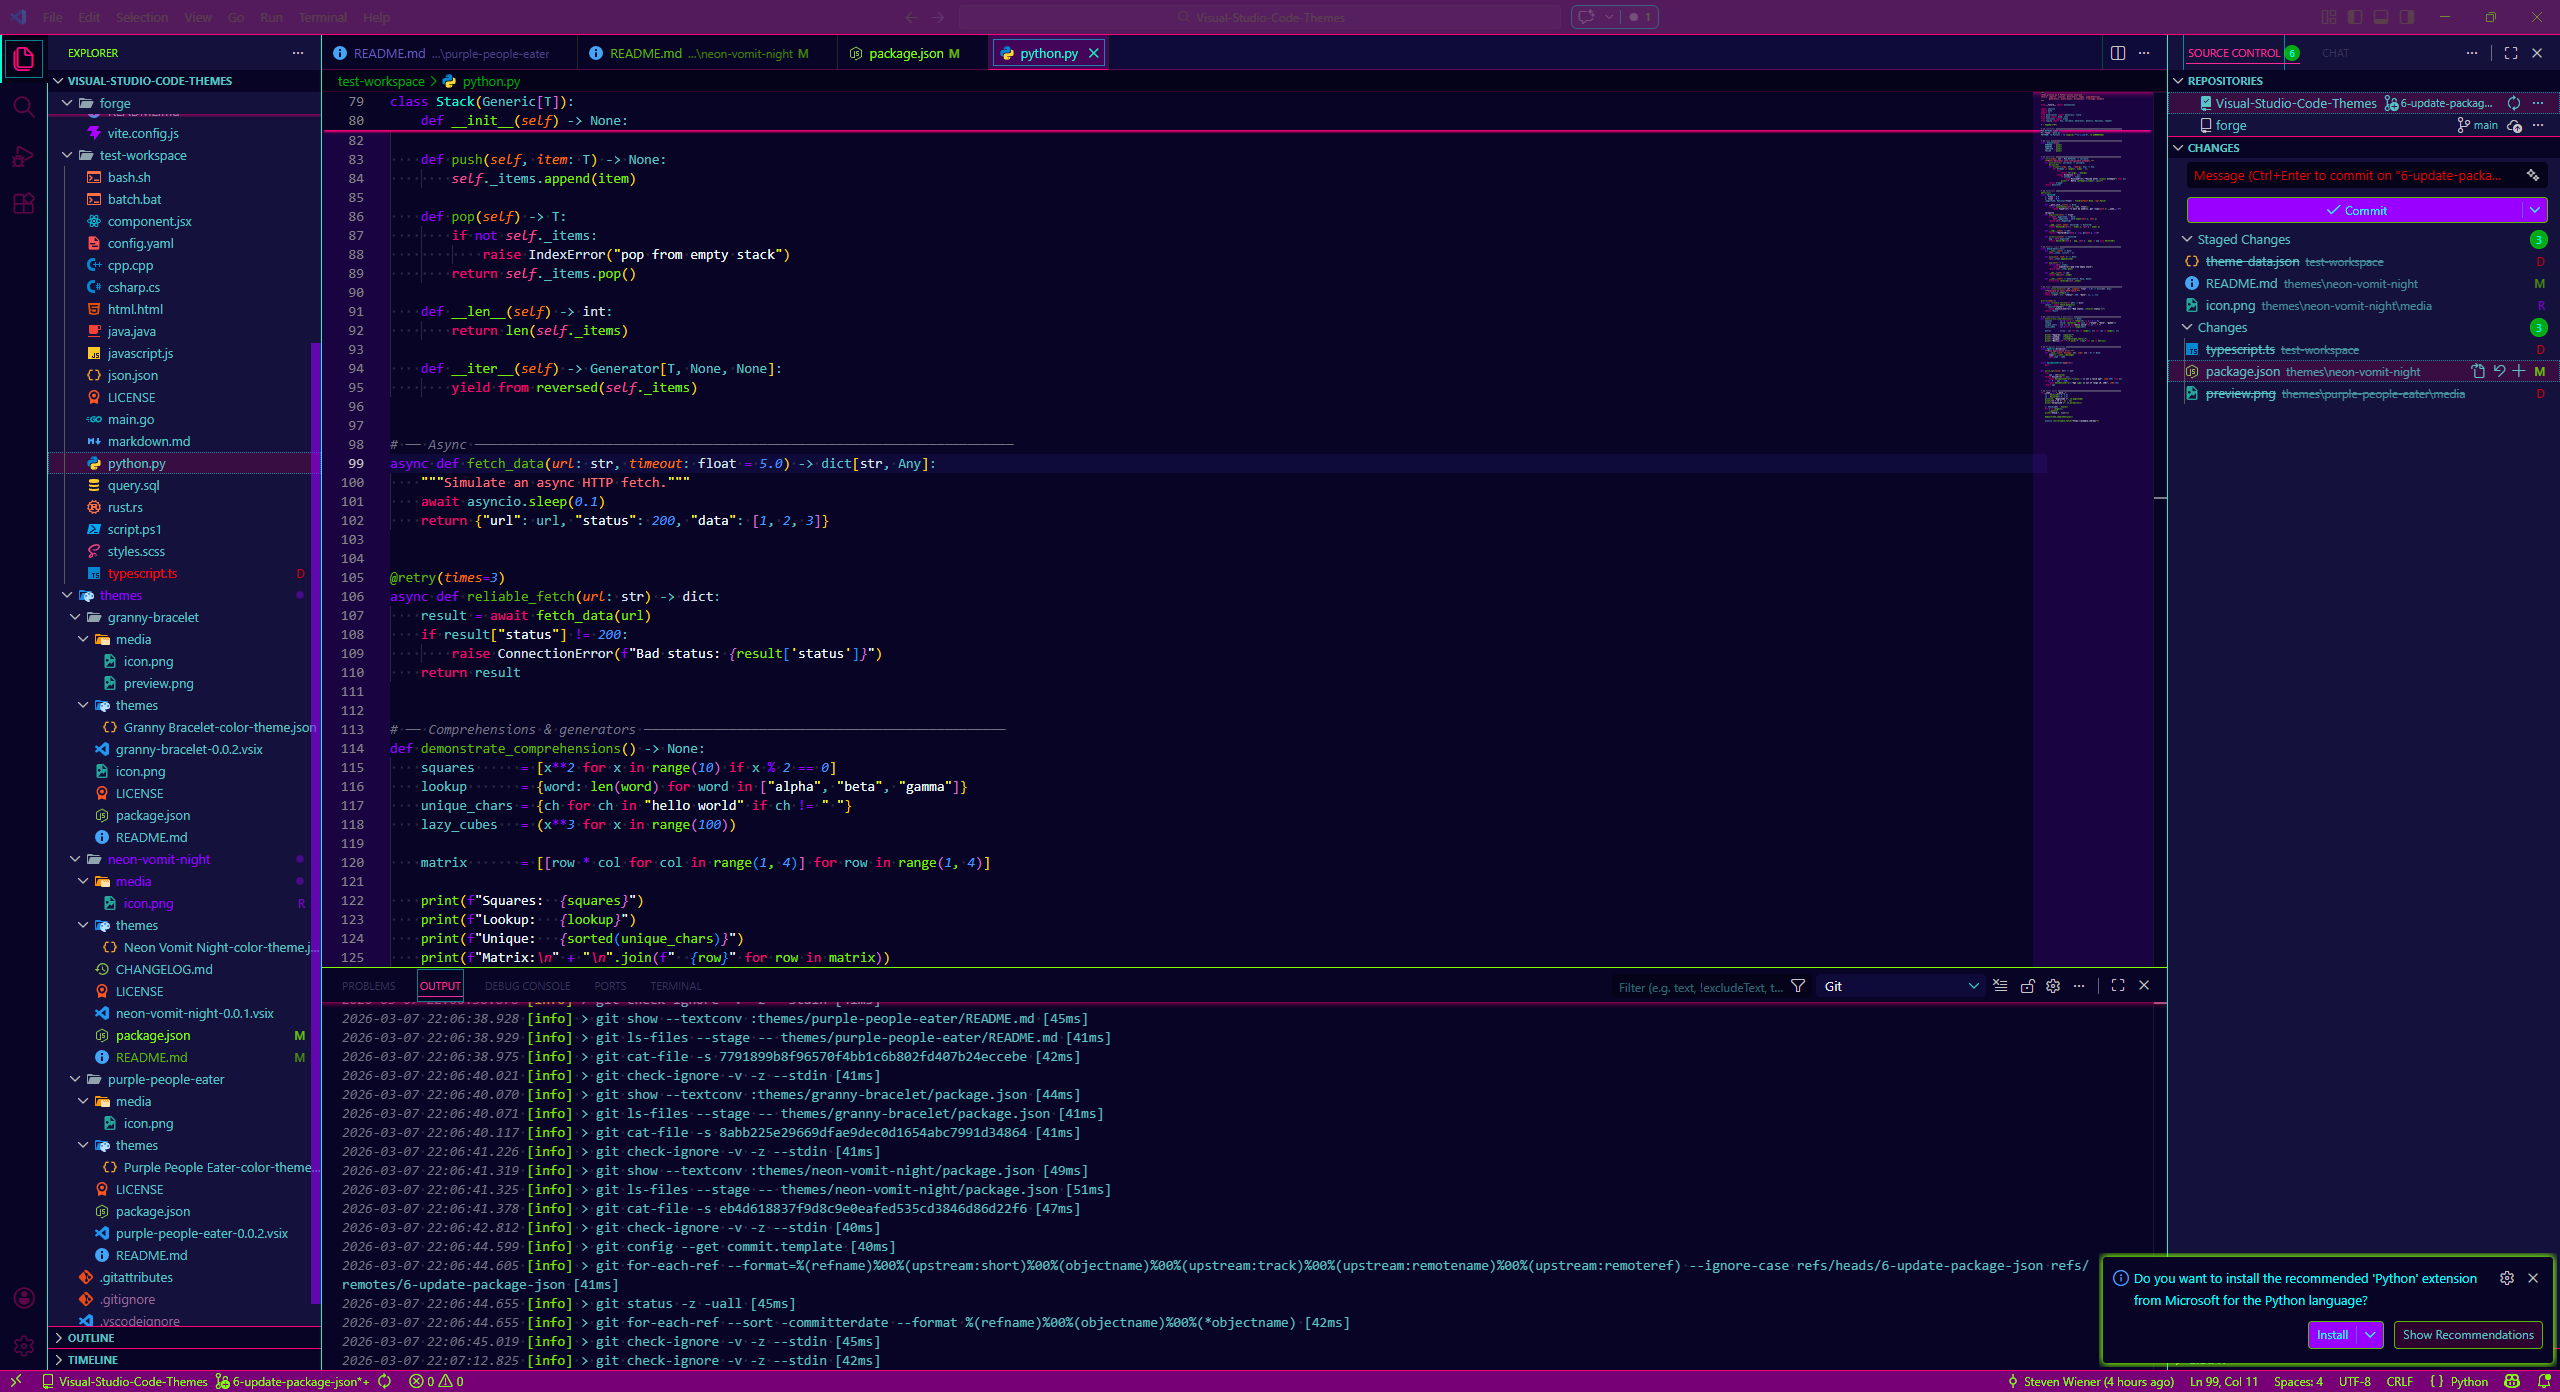2560x1392 pixels.
Task: Open the Accounts icon near bottom left
Action: pyautogui.click(x=24, y=1298)
